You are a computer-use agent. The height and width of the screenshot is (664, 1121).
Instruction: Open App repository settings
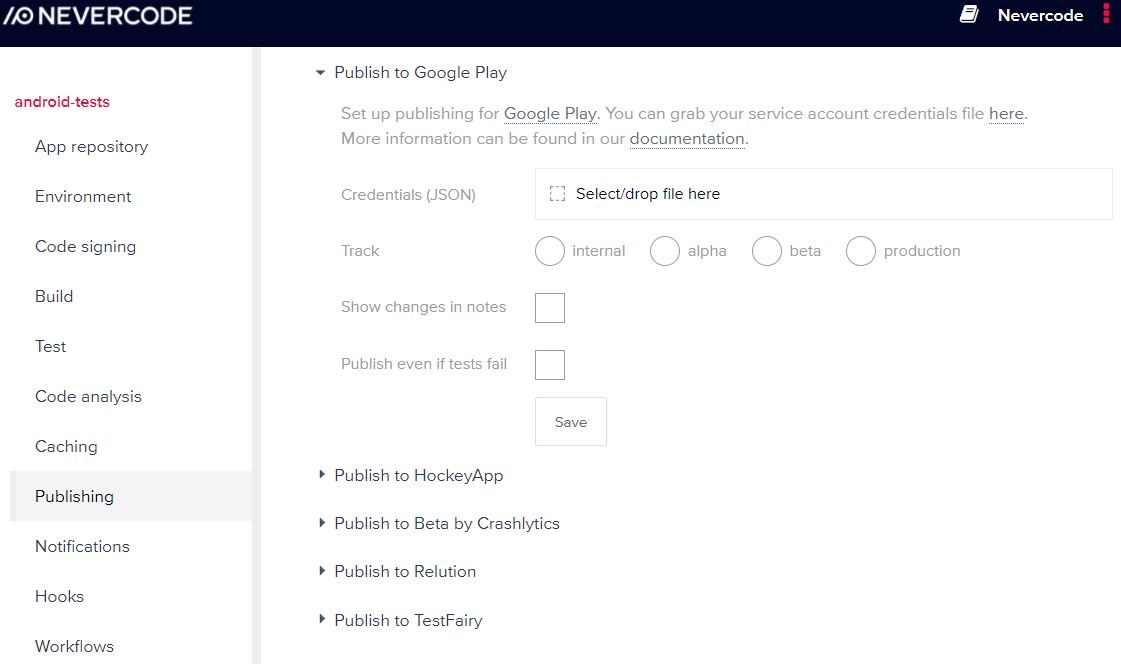click(x=92, y=147)
